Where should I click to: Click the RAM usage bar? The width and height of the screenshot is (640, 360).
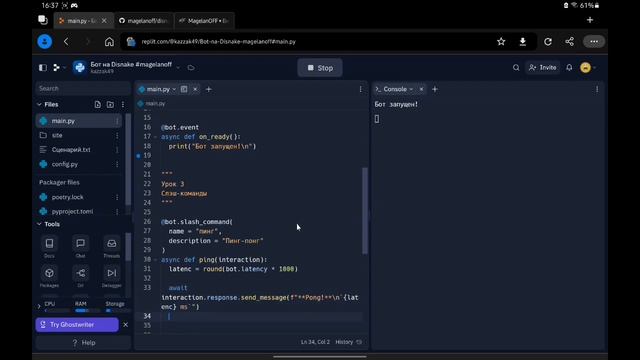pyautogui.click(x=87, y=311)
